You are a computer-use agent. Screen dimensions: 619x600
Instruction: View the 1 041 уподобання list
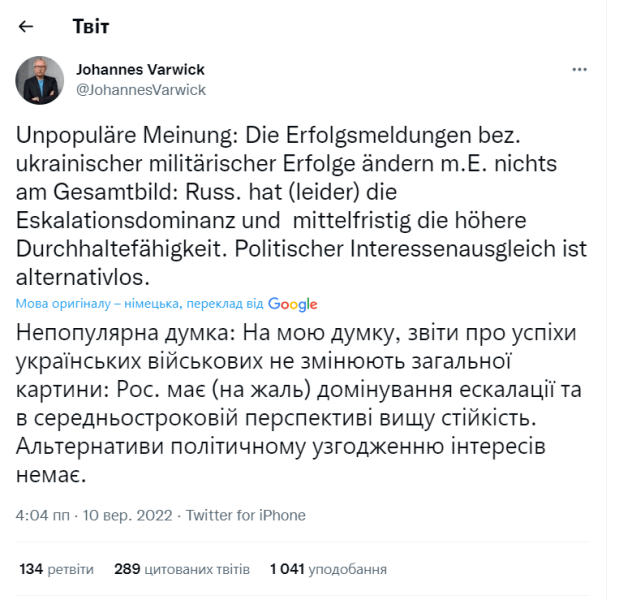[328, 569]
